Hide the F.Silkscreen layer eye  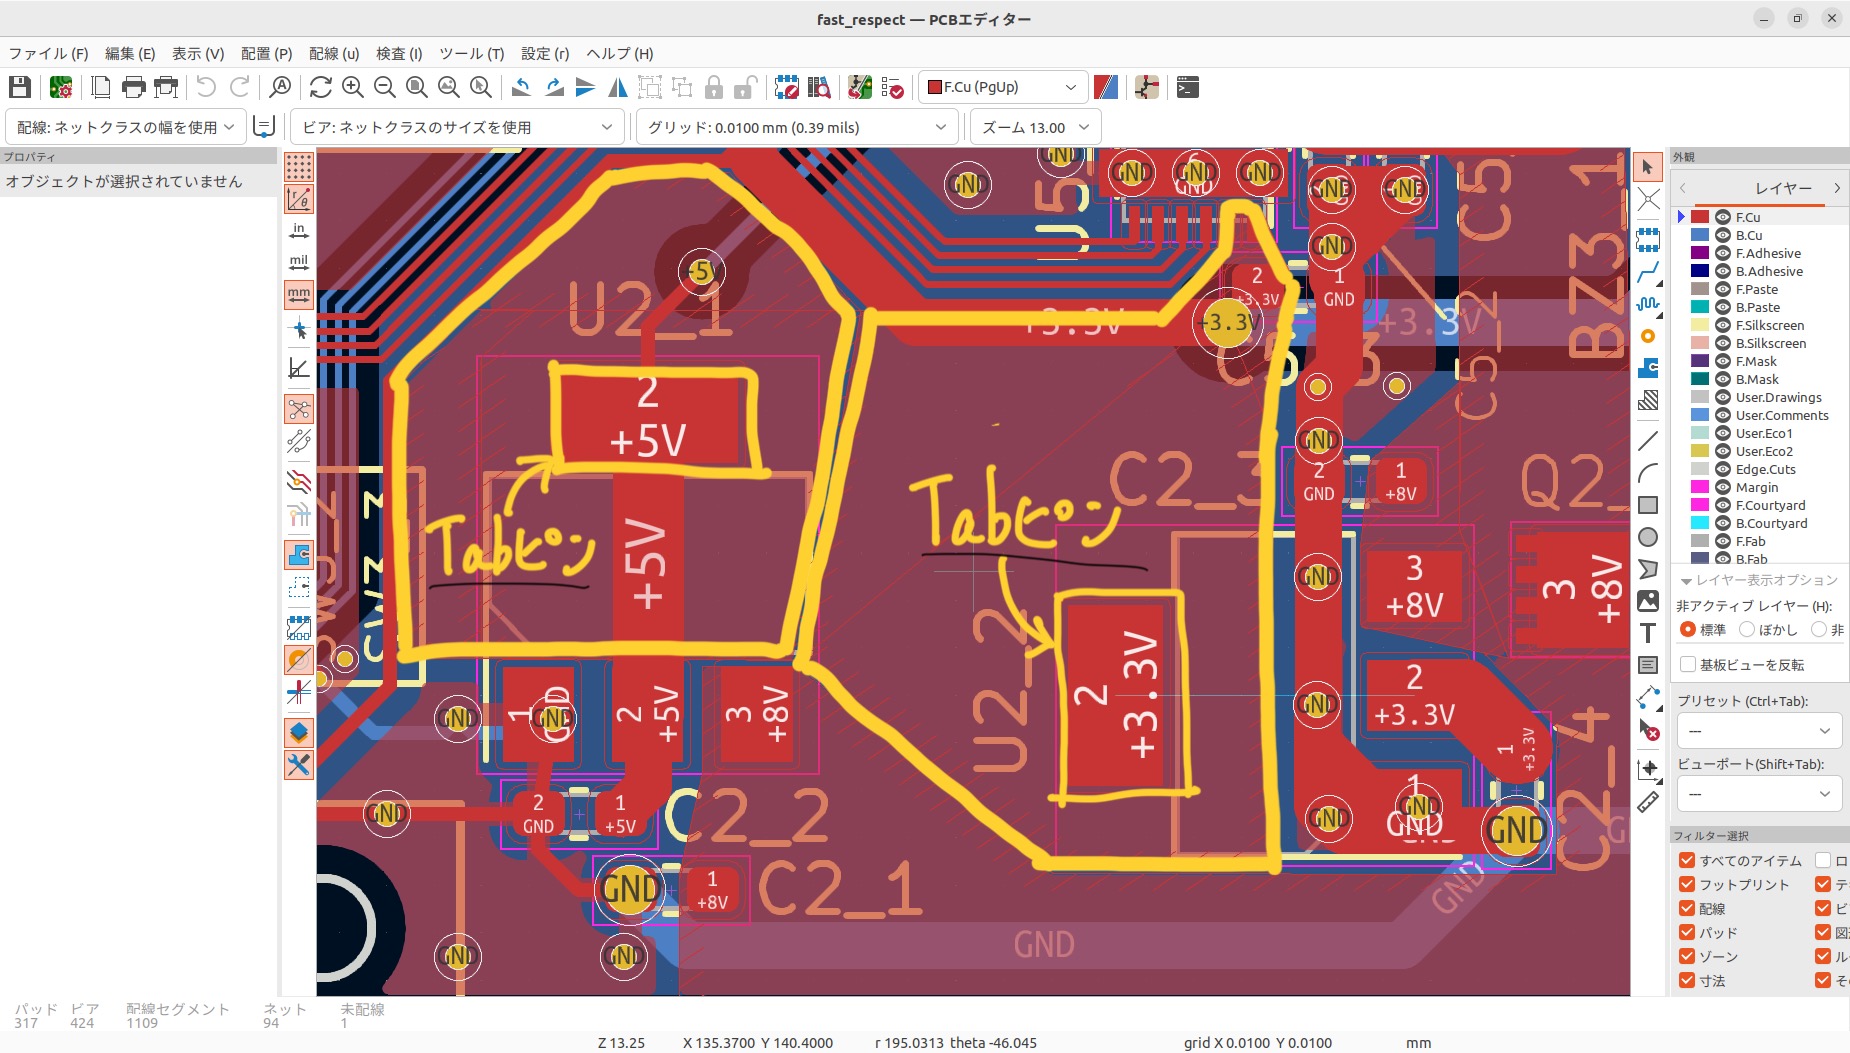click(x=1723, y=325)
